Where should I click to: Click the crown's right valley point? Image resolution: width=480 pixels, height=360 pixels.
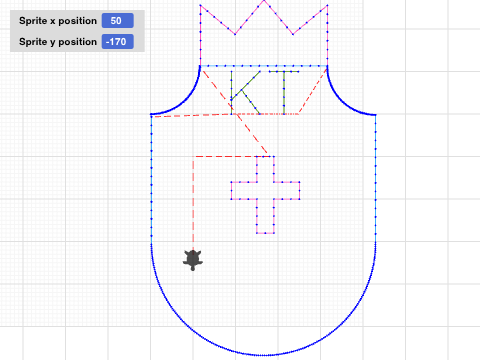click(x=293, y=34)
